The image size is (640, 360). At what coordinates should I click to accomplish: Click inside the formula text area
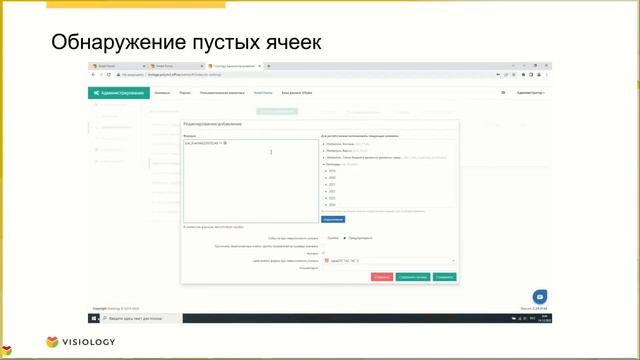[x=251, y=181]
